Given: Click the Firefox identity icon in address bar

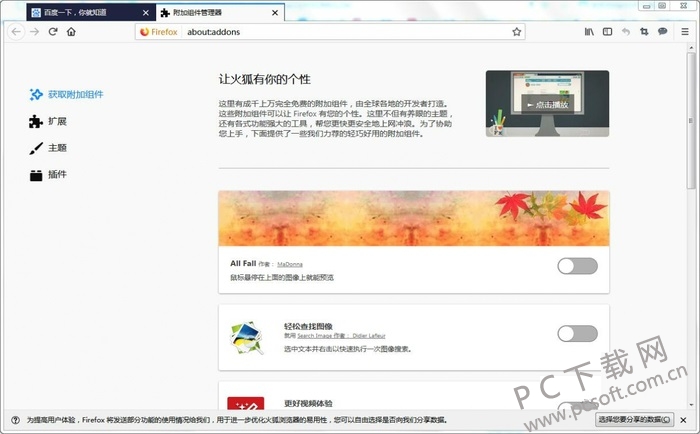Looking at the screenshot, I should pyautogui.click(x=158, y=32).
